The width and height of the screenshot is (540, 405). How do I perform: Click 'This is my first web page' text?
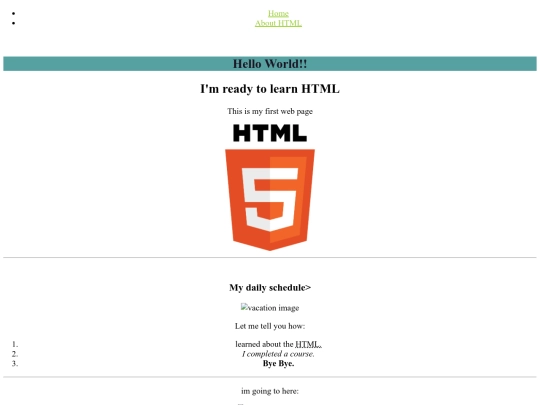270,111
